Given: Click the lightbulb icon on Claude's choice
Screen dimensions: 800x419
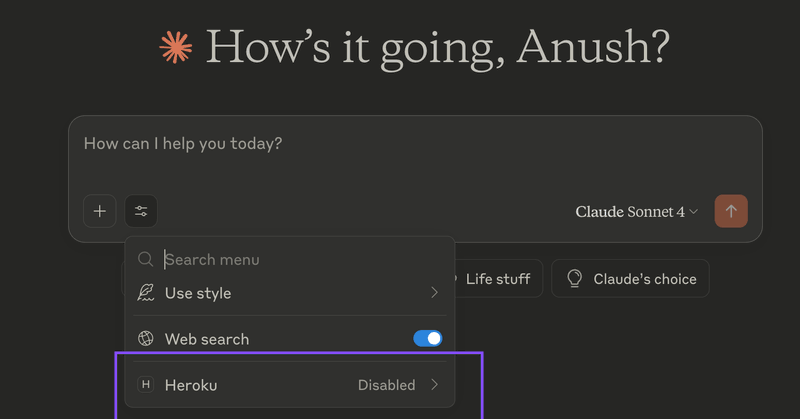Looking at the screenshot, I should pos(574,279).
